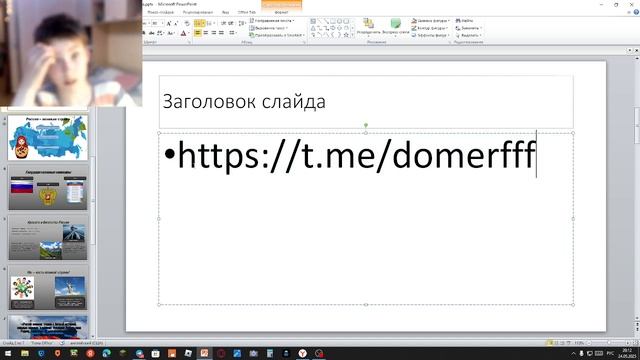Click the Clear Formatting icon in the ribbon

pyautogui.click(x=187, y=24)
